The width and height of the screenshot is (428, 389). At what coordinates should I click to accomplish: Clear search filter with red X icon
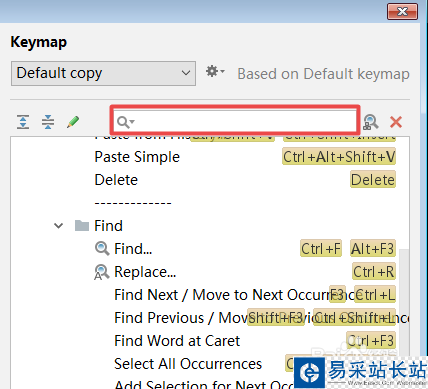coord(396,122)
